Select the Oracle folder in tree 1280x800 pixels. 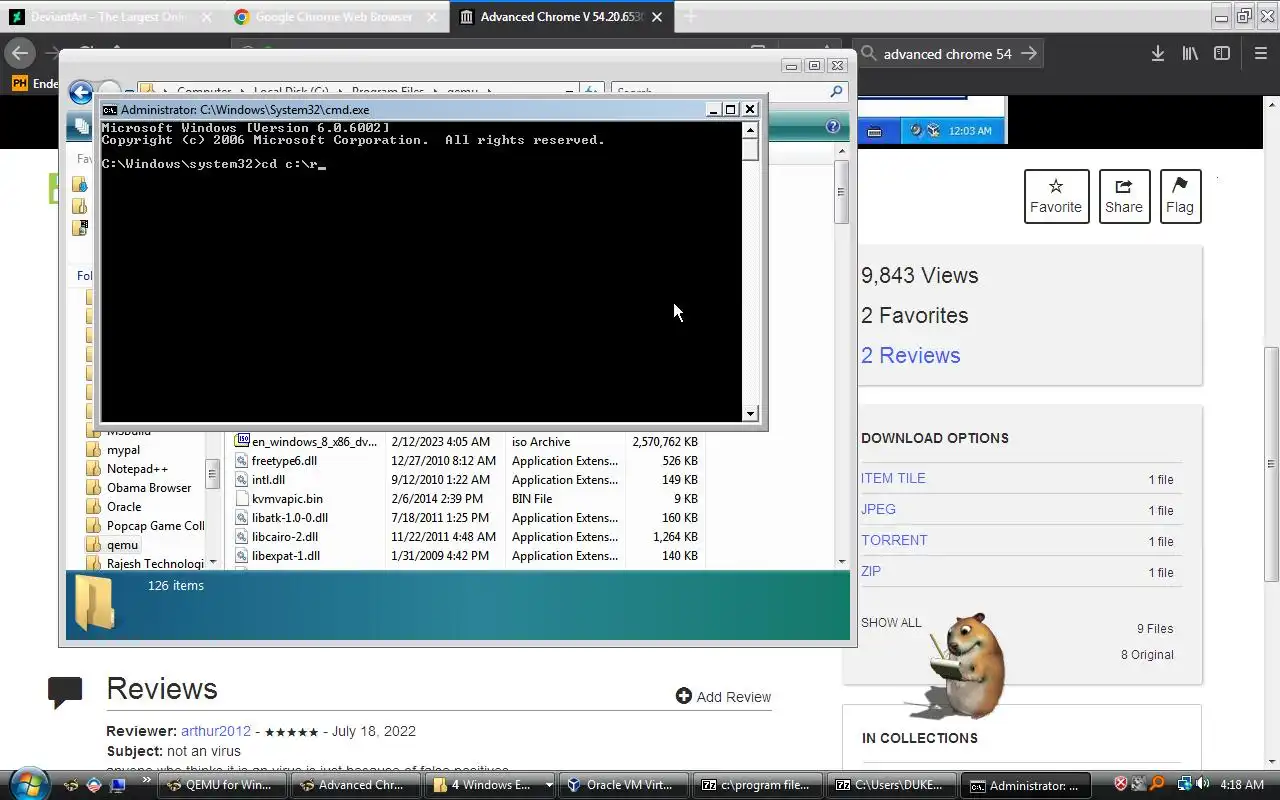124,507
